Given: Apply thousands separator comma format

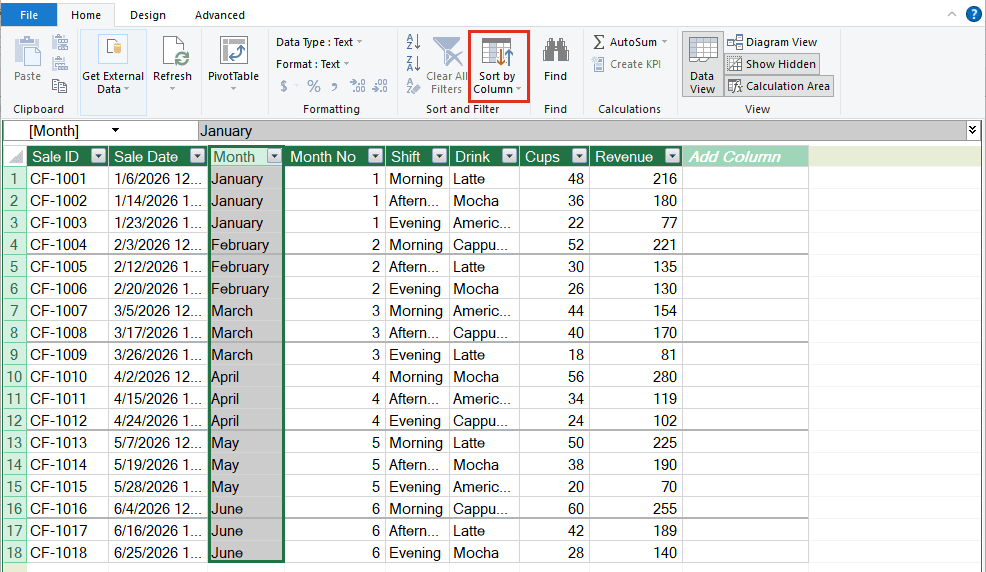Looking at the screenshot, I should point(334,86).
